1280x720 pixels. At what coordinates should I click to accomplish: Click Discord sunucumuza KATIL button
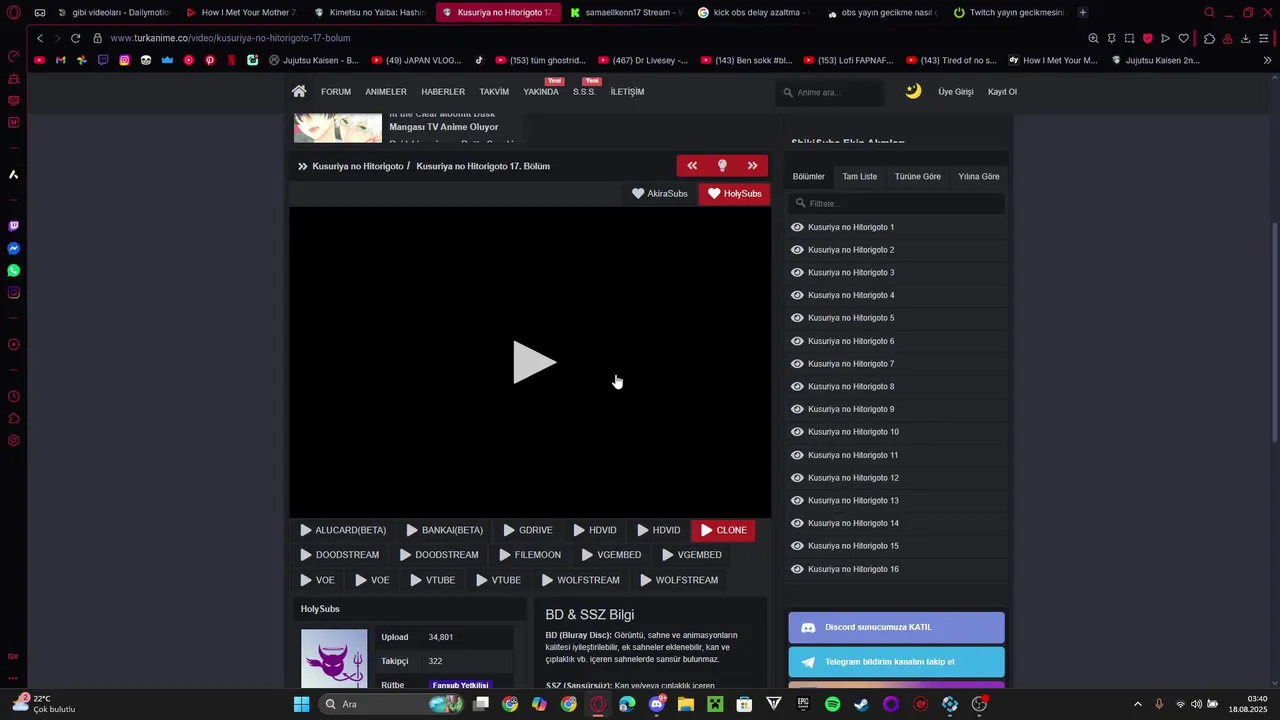[896, 627]
